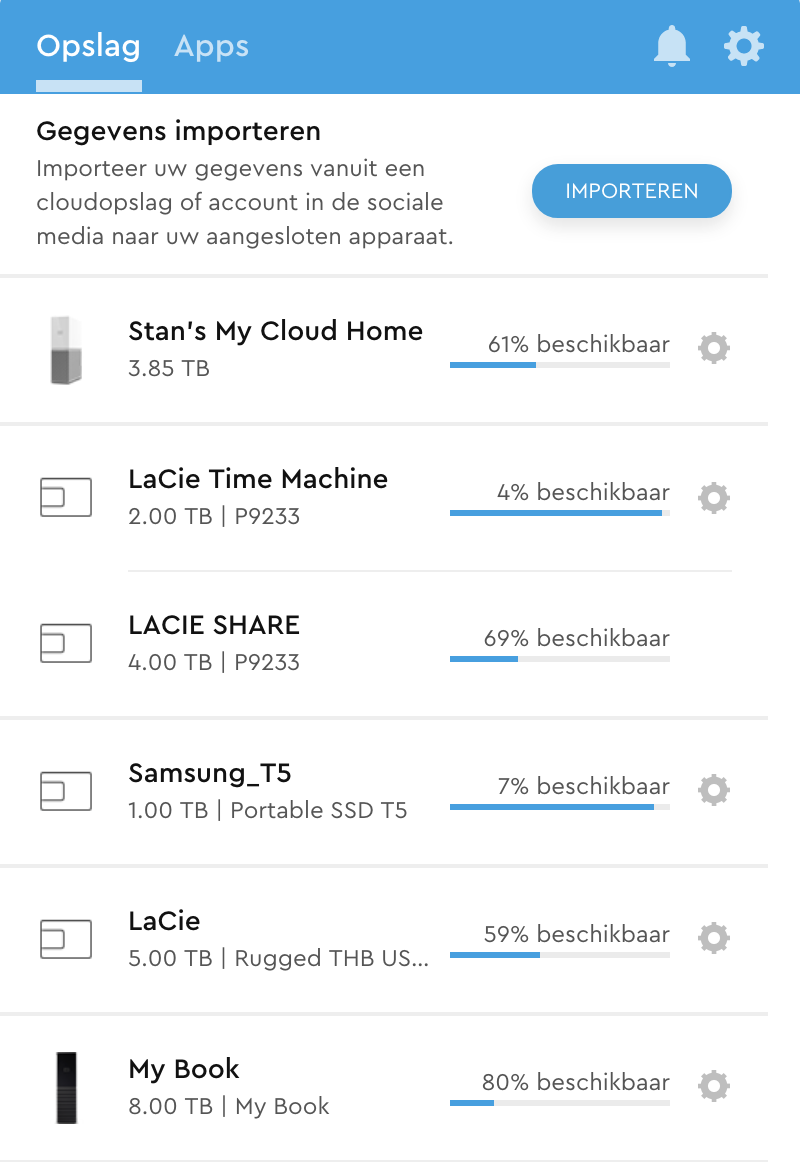
Task: Open My Book drive settings gear
Action: pyautogui.click(x=714, y=1085)
